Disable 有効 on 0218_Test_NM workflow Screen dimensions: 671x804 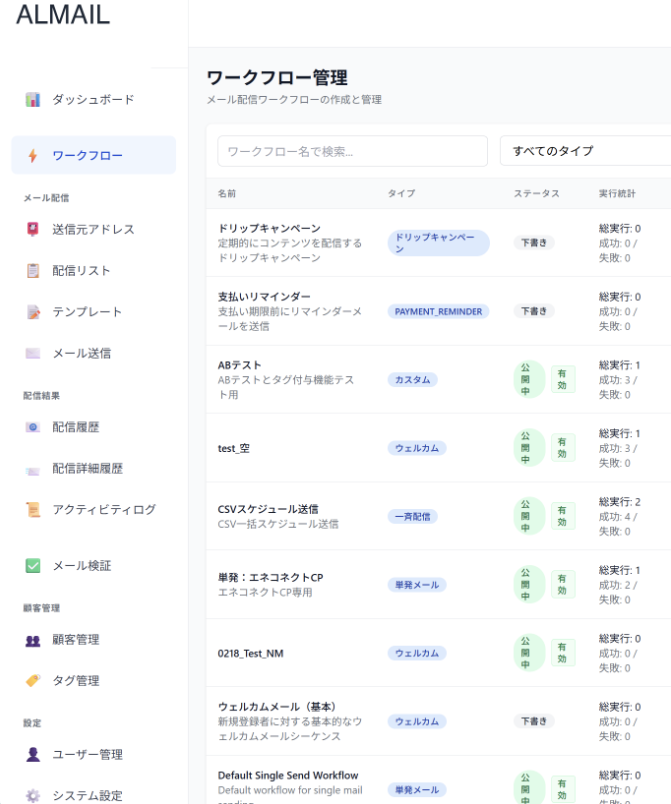click(562, 652)
